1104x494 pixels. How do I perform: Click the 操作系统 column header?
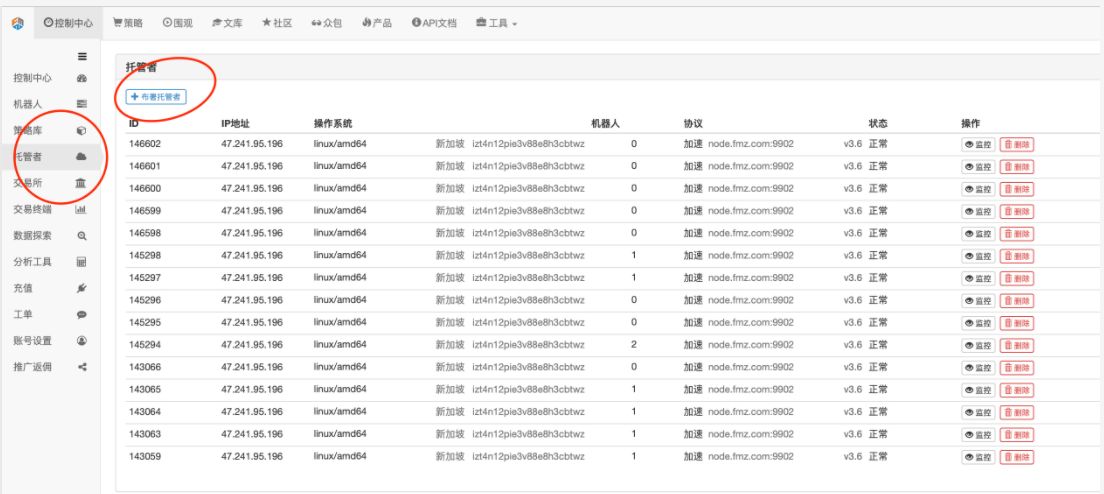[x=333, y=123]
